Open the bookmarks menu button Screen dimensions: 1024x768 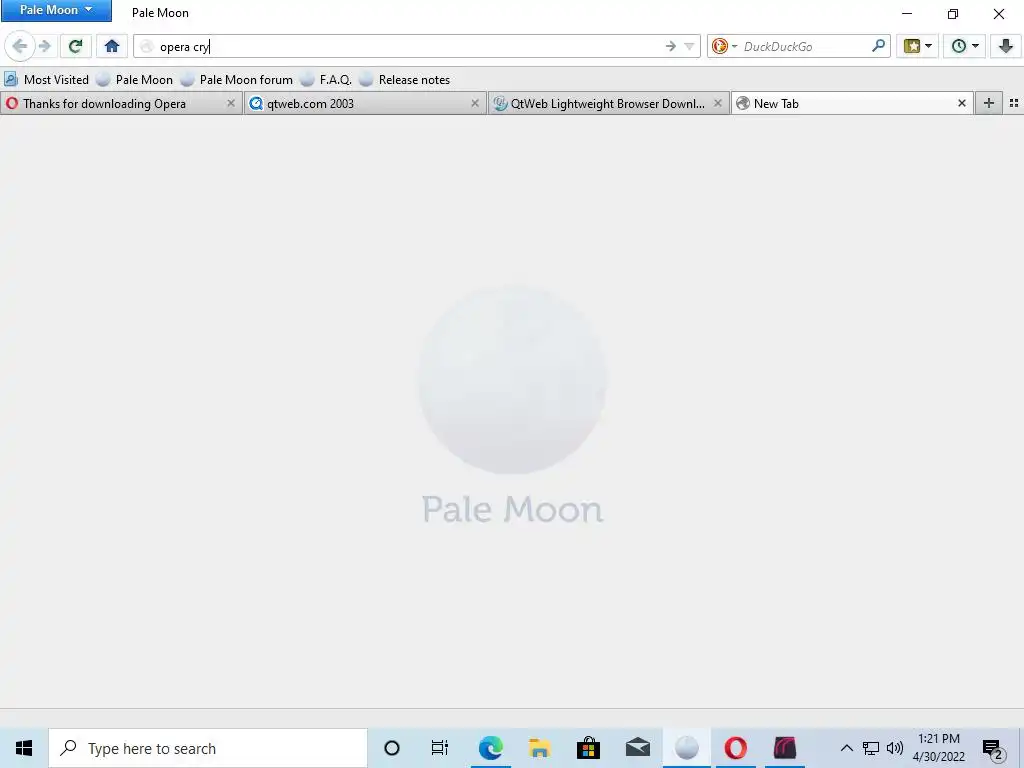tap(918, 46)
